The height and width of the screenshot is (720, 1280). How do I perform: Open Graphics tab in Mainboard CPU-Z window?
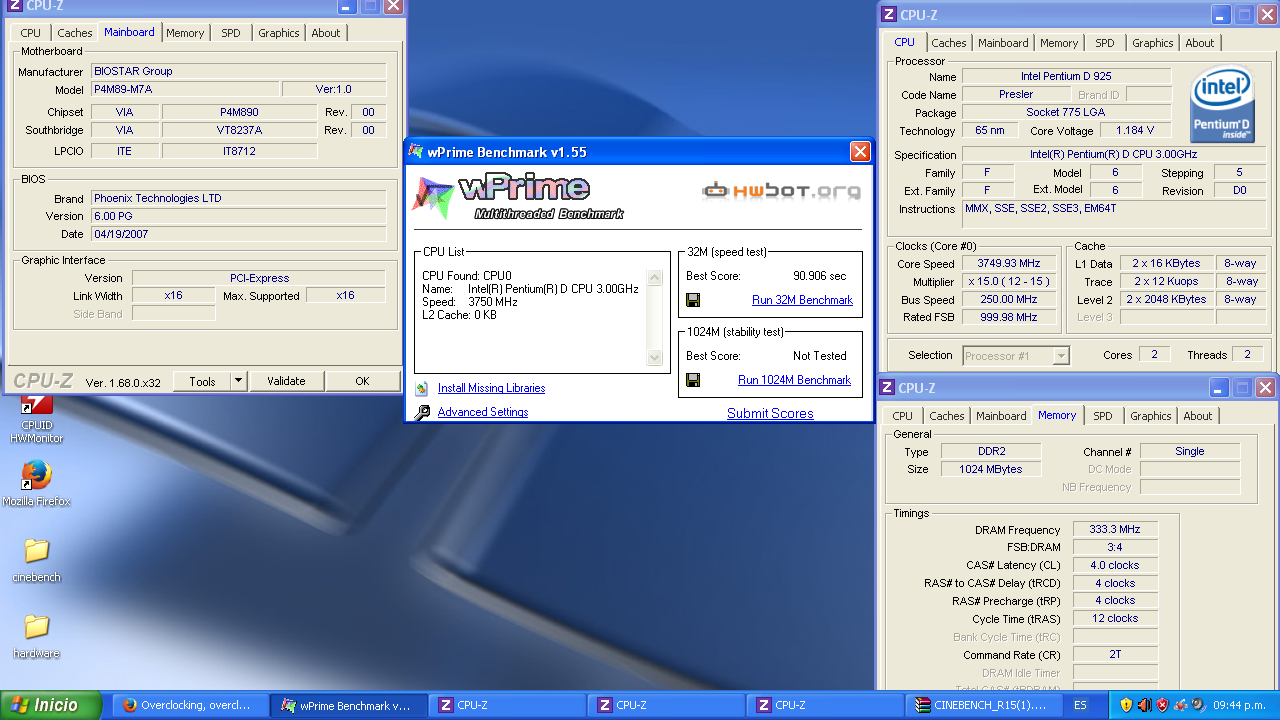point(278,33)
